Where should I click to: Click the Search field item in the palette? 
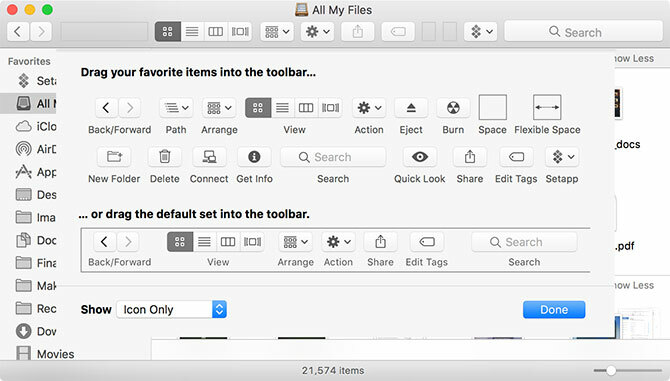pos(333,157)
